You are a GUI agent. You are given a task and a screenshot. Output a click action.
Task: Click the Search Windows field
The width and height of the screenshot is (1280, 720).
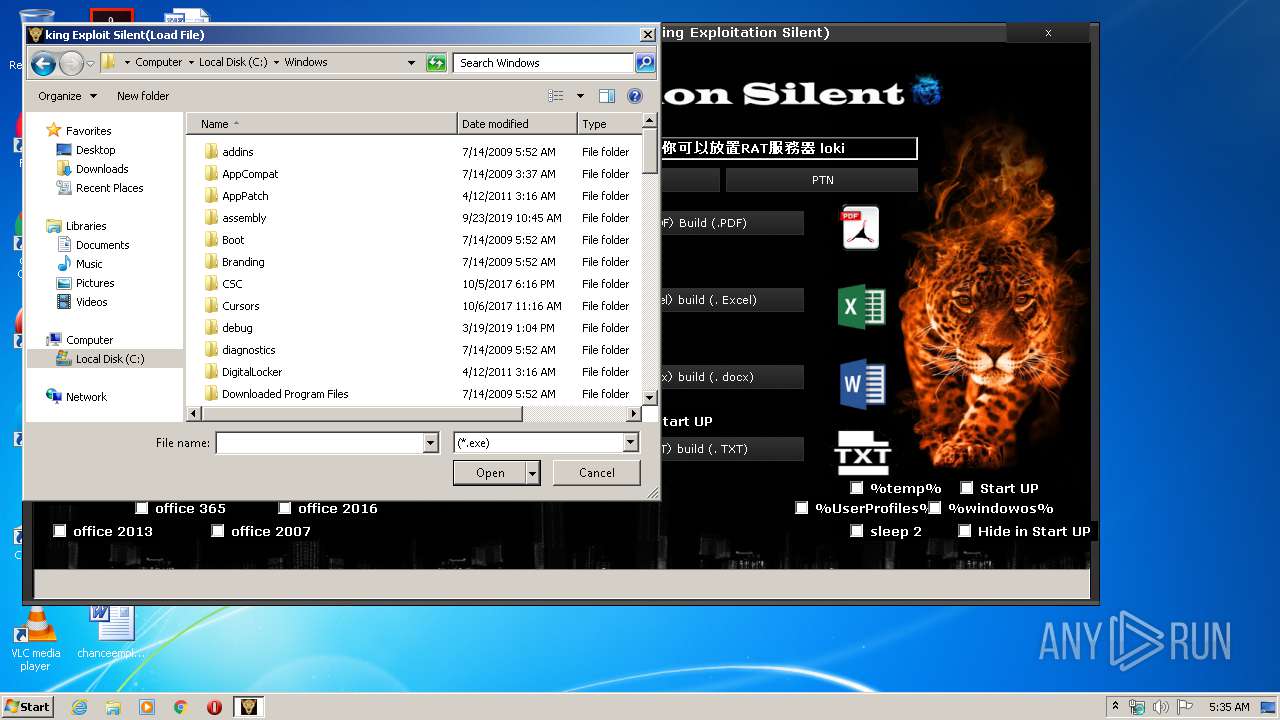[545, 63]
